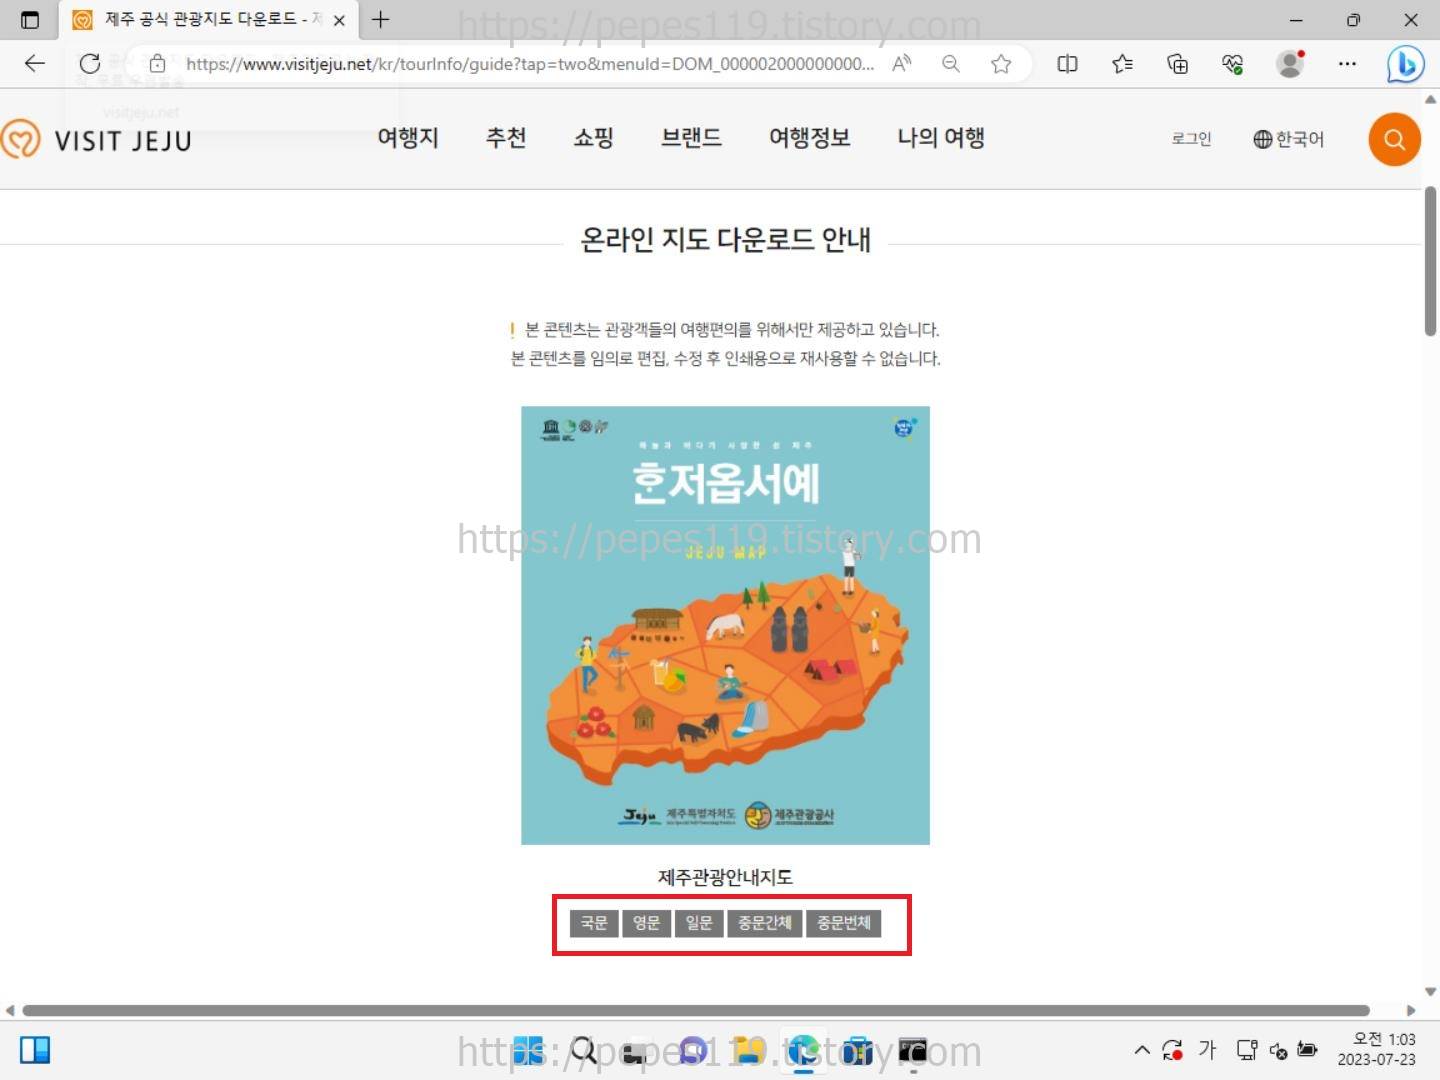This screenshot has width=1440, height=1080.
Task: Download the 중문간체 map
Action: pyautogui.click(x=765, y=923)
